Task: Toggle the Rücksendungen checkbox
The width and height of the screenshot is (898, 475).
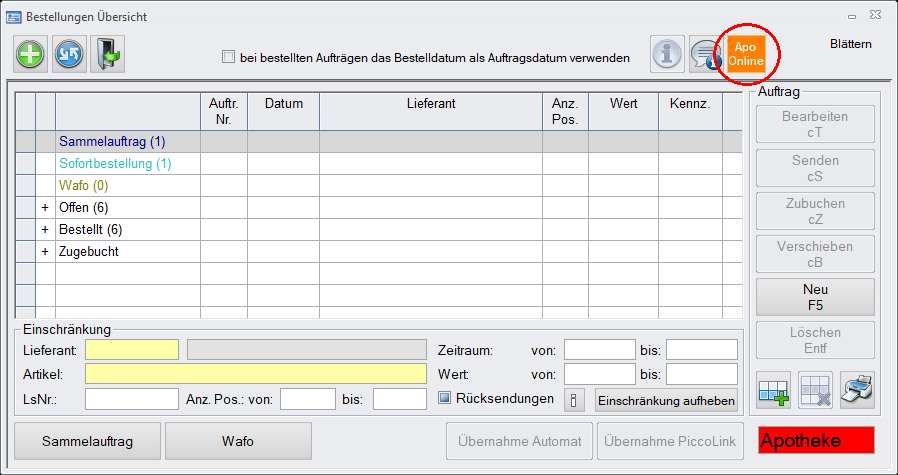Action: point(446,399)
